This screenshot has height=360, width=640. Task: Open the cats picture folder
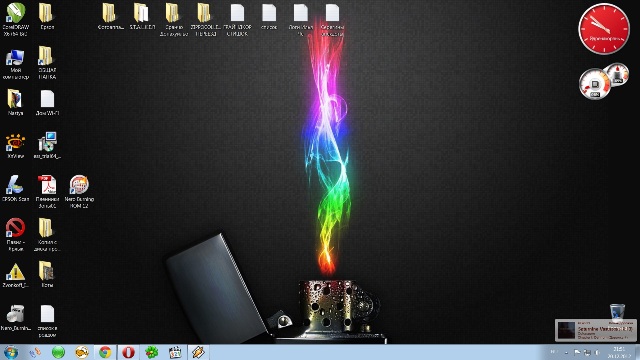point(47,274)
